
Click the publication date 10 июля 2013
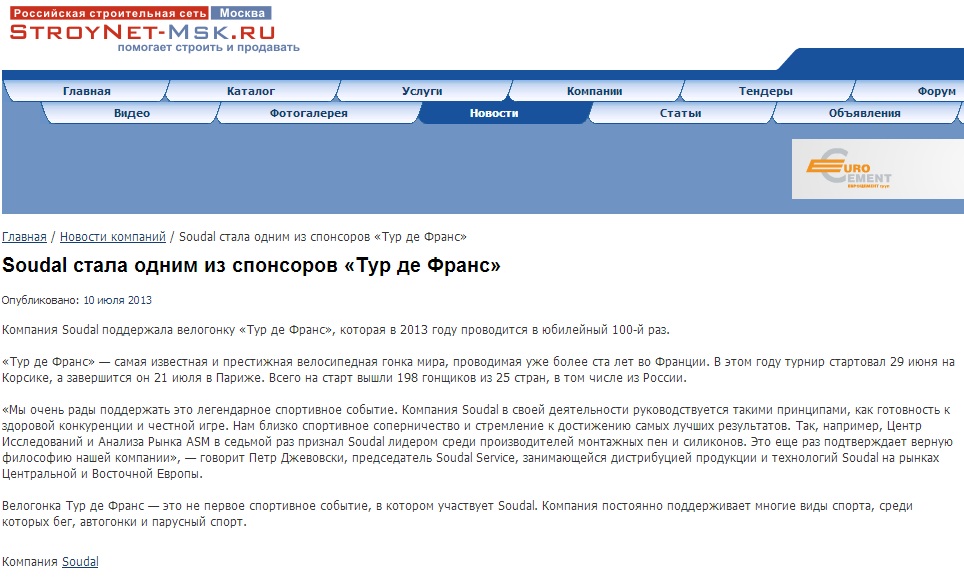(x=117, y=300)
